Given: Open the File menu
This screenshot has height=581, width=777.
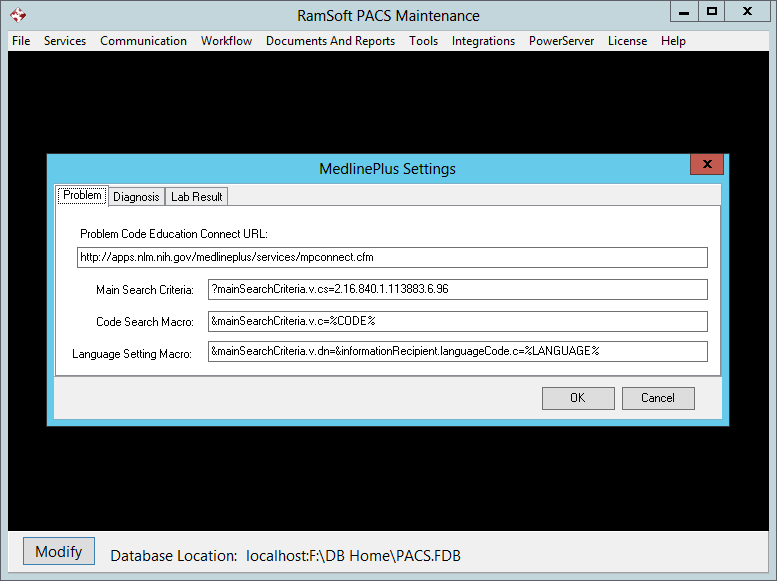Looking at the screenshot, I should pyautogui.click(x=21, y=41).
